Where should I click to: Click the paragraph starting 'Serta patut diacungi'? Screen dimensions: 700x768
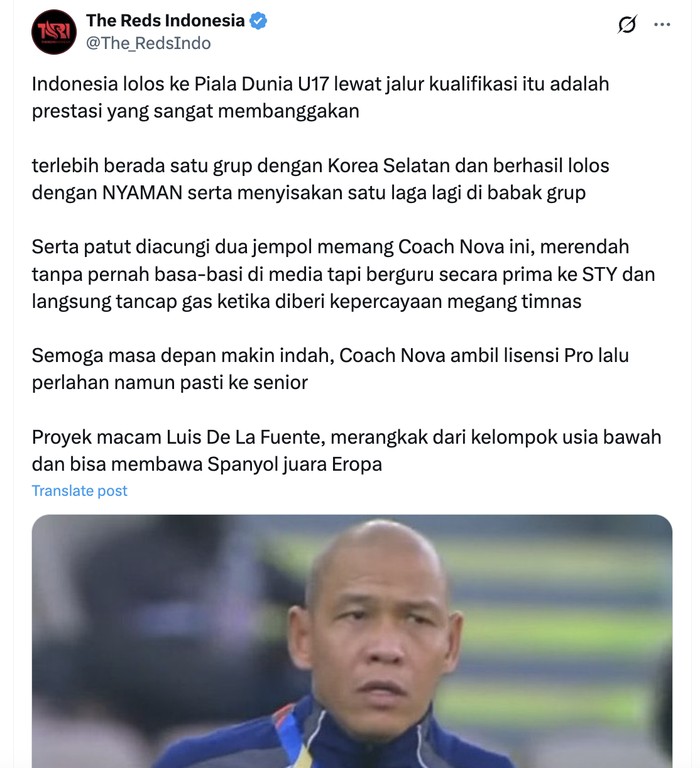[x=343, y=274]
